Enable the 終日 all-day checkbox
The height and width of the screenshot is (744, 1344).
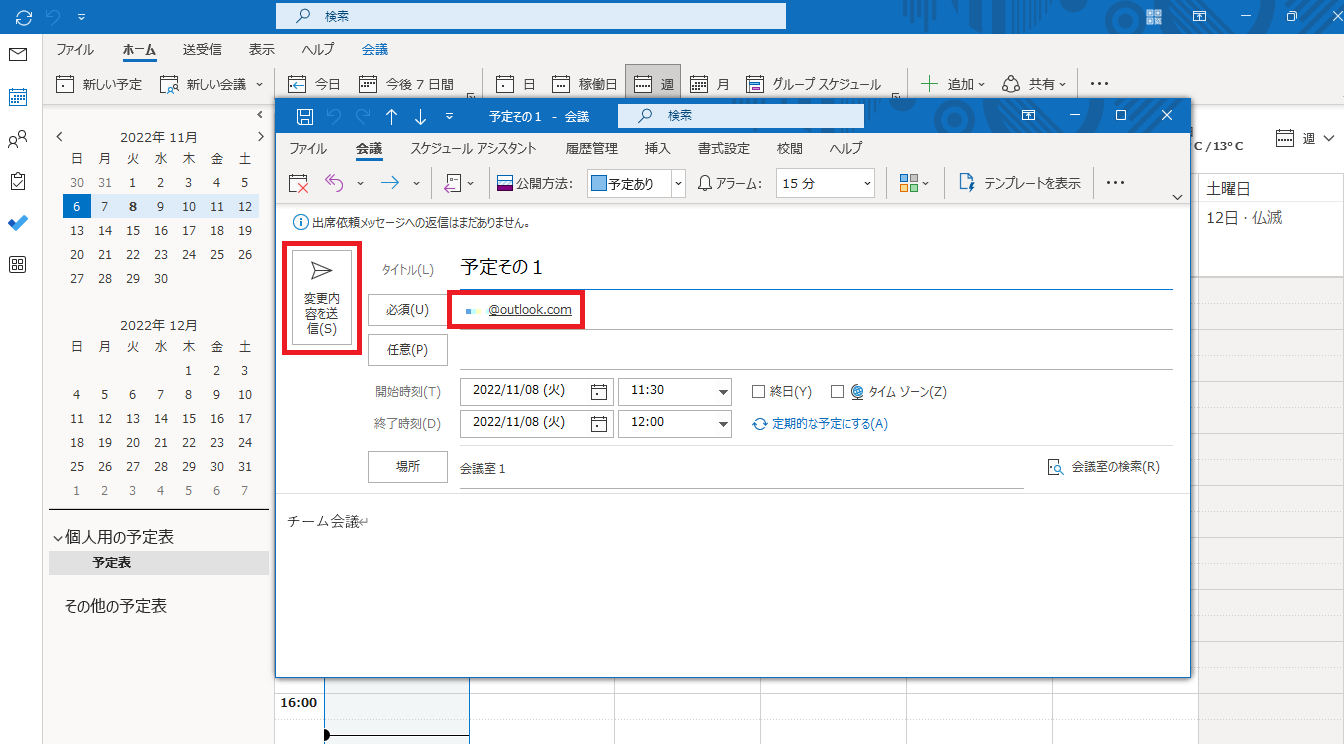[758, 392]
